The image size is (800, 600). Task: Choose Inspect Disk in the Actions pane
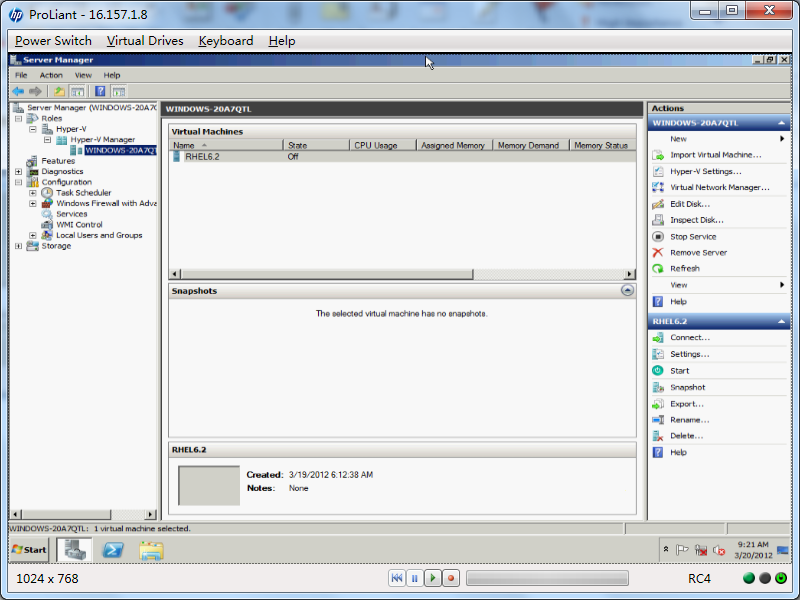[x=696, y=220]
